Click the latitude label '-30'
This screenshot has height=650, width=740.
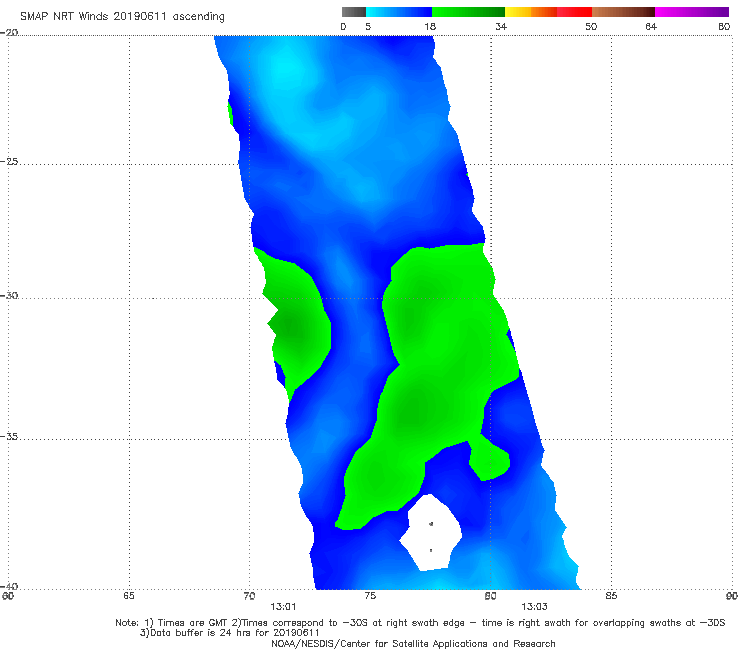click(x=9, y=295)
